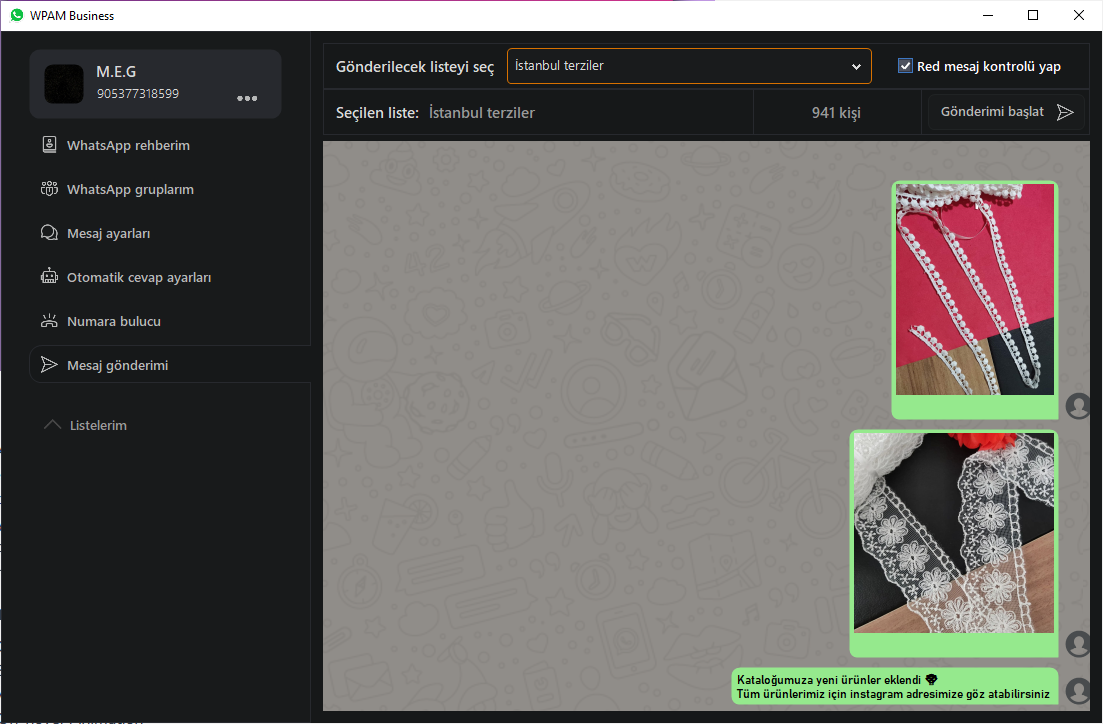The height and width of the screenshot is (724, 1103).
Task: Open the WhatsApp gruplarım menu item
Action: (x=130, y=189)
